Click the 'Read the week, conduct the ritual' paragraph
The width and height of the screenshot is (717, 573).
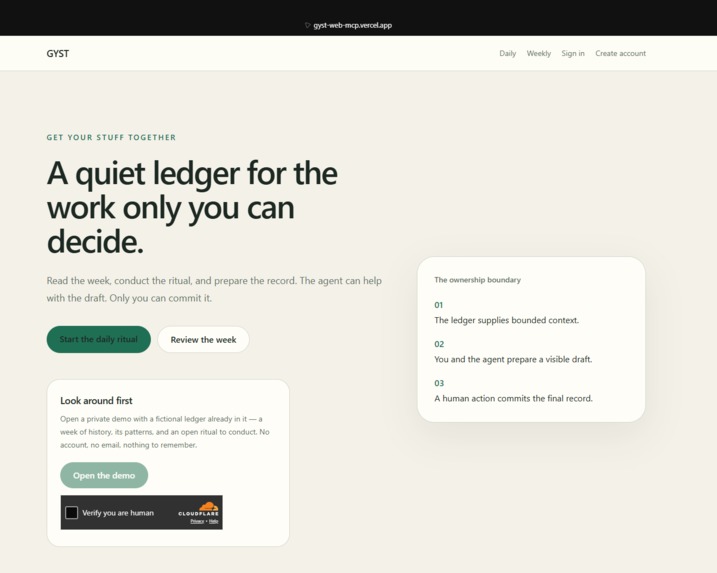[214, 289]
